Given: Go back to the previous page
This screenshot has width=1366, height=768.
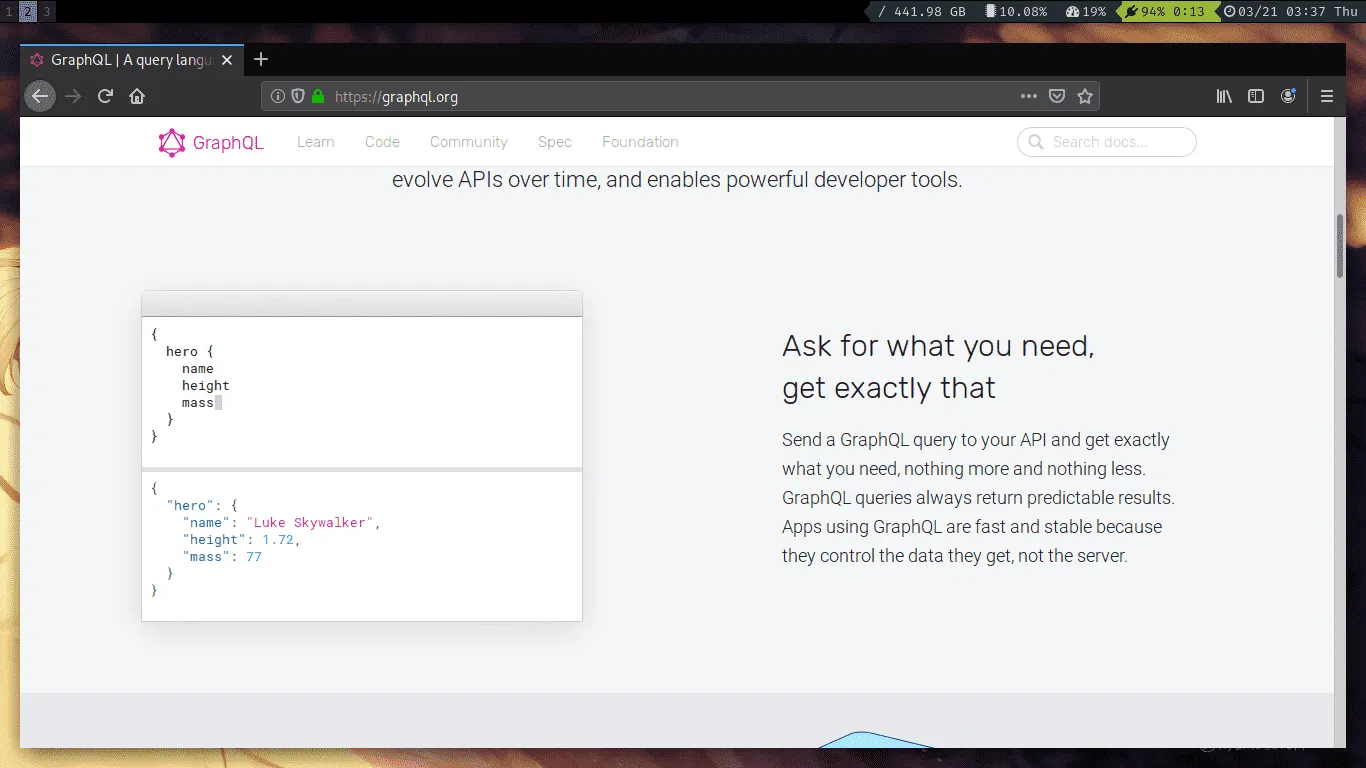Looking at the screenshot, I should point(40,96).
